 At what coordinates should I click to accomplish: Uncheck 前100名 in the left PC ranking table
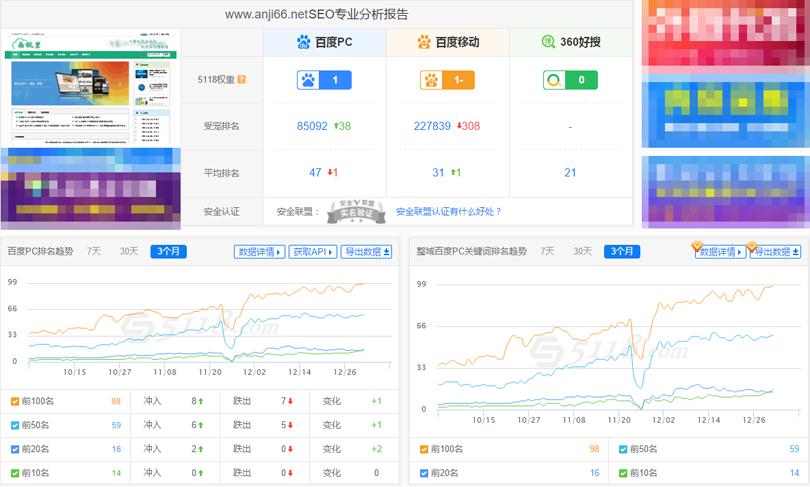point(15,401)
